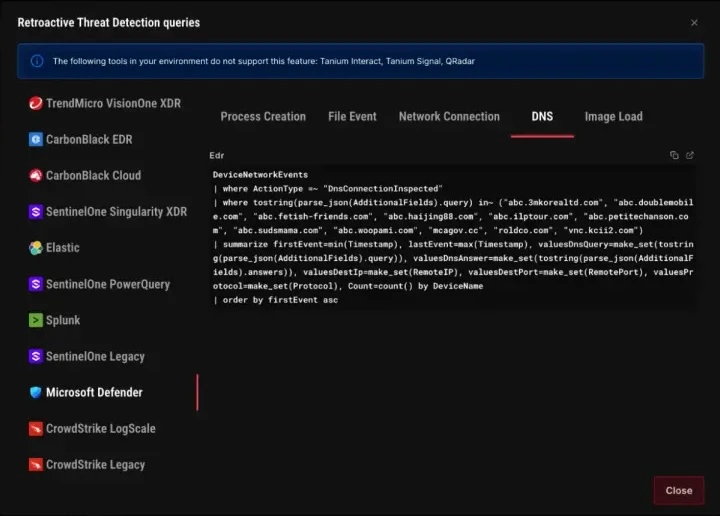Choose SentinelOne PowerQuery entry

99,284
